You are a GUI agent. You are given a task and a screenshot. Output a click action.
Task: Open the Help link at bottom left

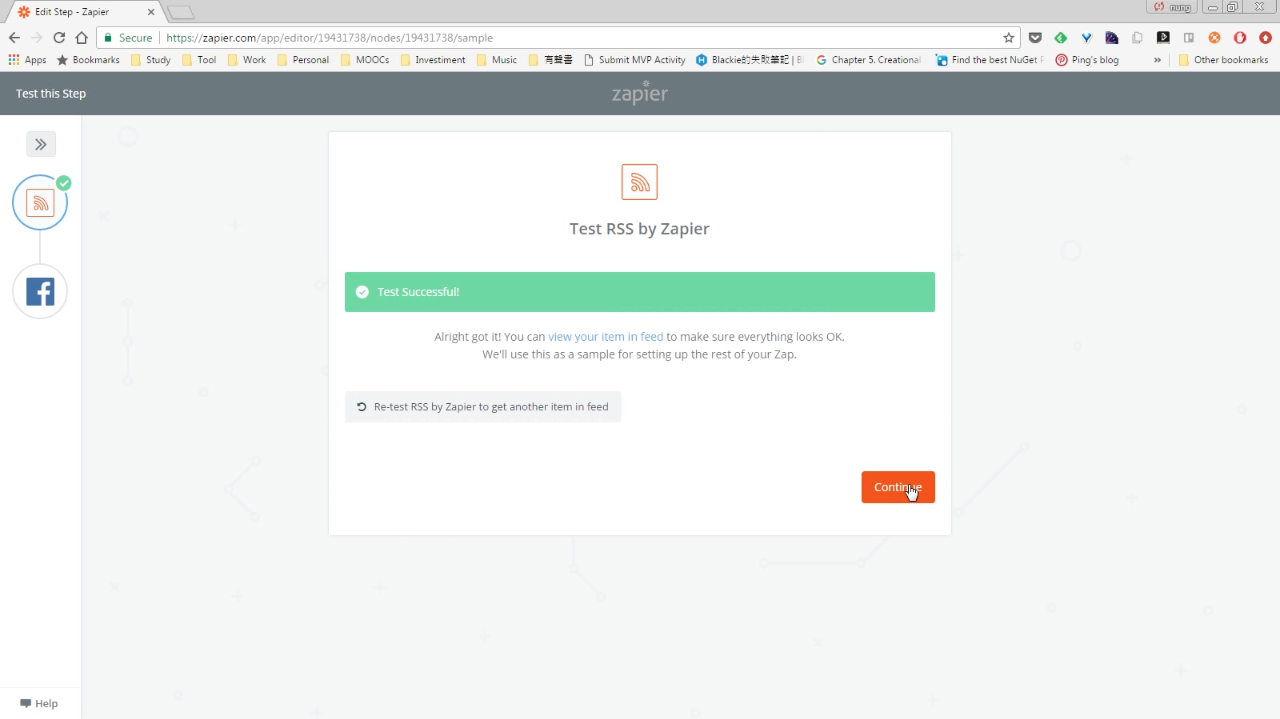tap(39, 703)
